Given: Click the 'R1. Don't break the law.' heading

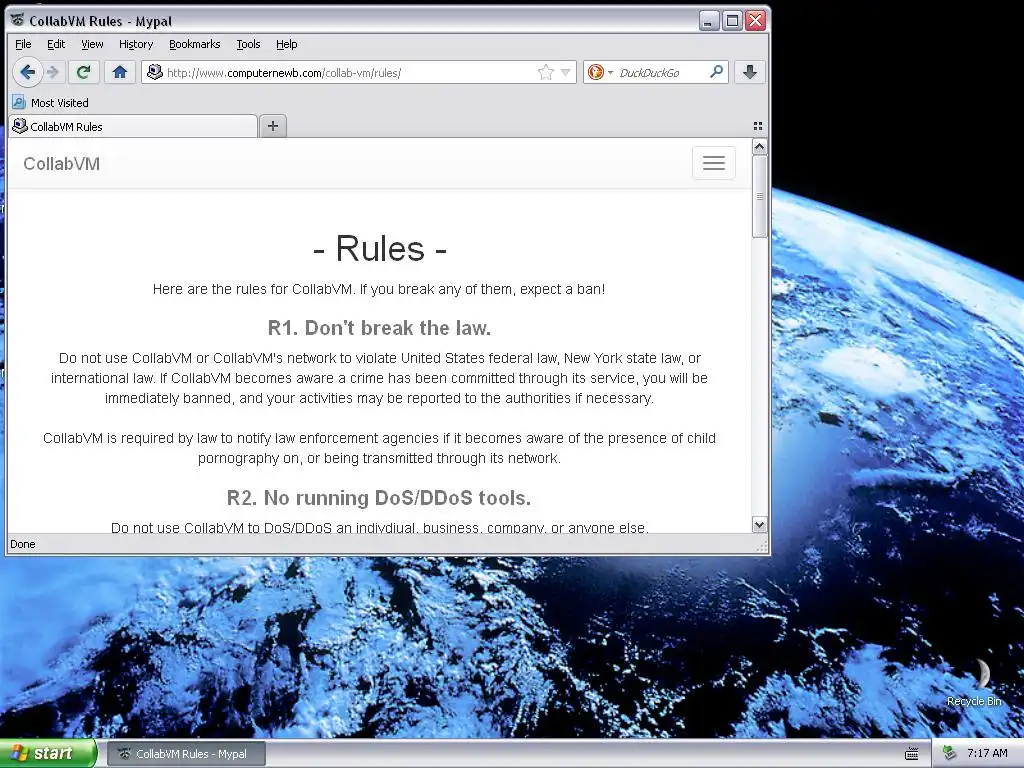Looking at the screenshot, I should [379, 327].
